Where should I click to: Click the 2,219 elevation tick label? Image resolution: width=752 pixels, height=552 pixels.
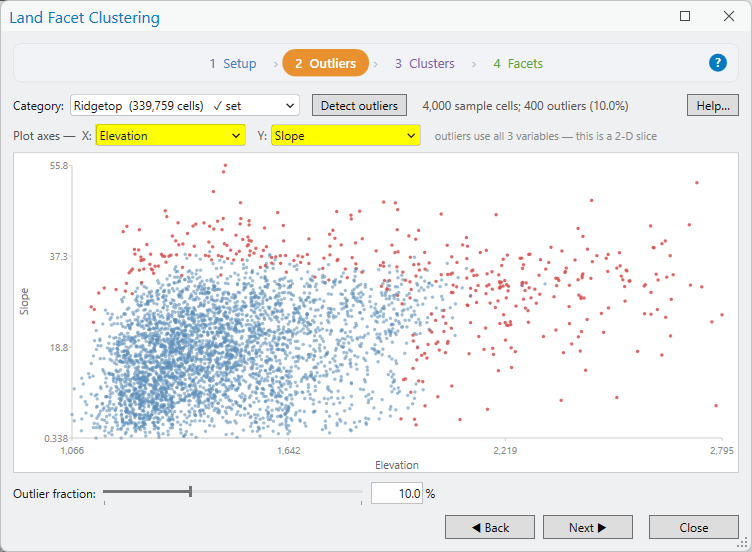pyautogui.click(x=505, y=451)
